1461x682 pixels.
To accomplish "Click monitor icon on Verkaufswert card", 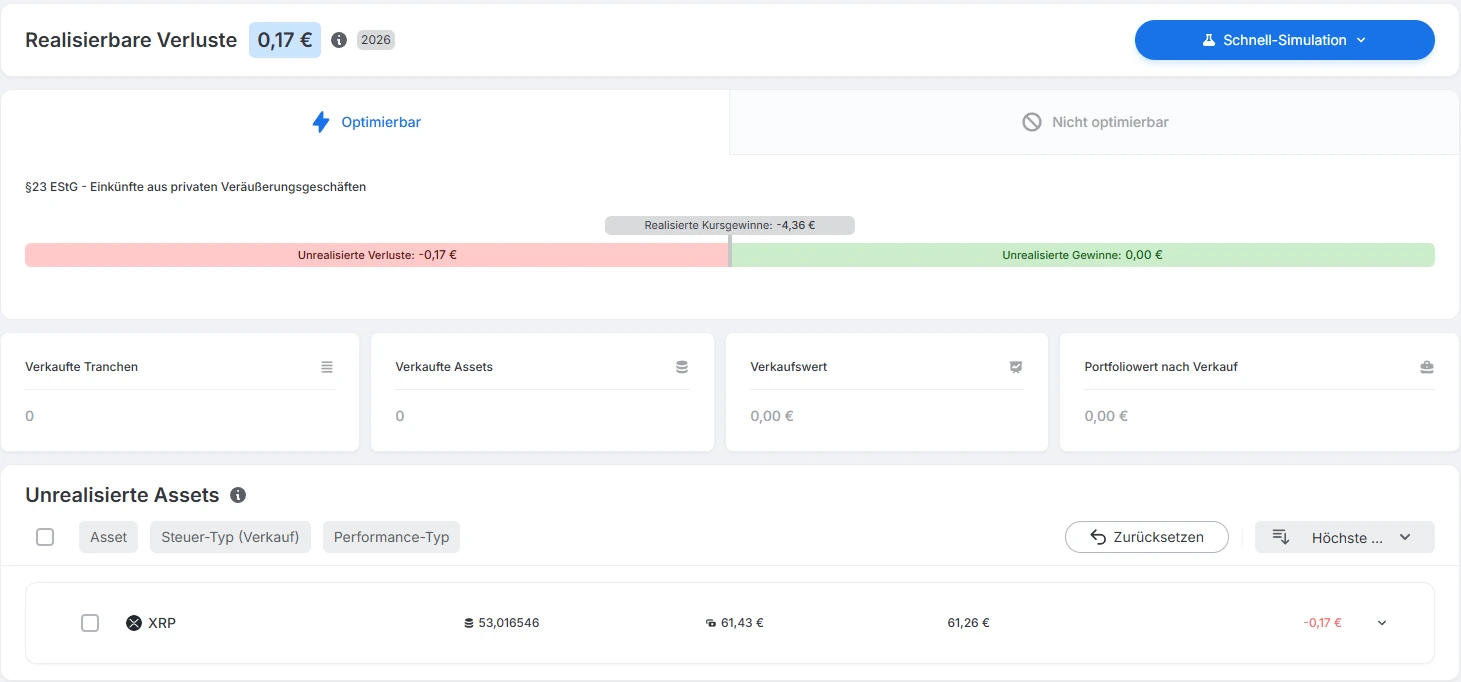I will 1016,367.
